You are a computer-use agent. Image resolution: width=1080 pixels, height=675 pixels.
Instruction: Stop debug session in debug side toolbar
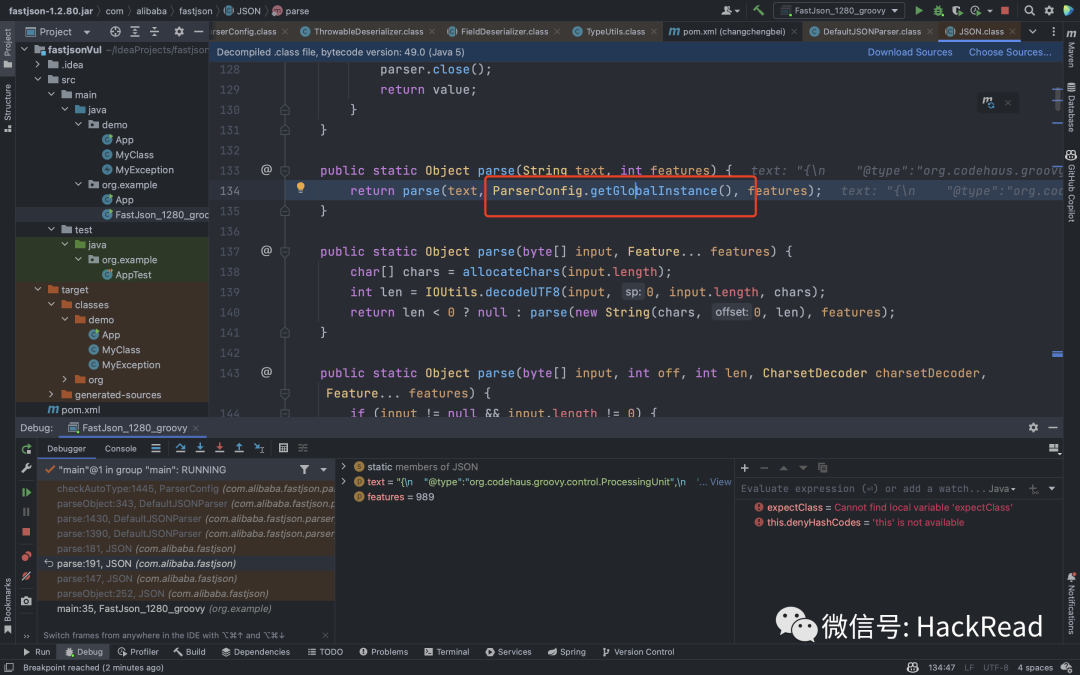point(26,532)
